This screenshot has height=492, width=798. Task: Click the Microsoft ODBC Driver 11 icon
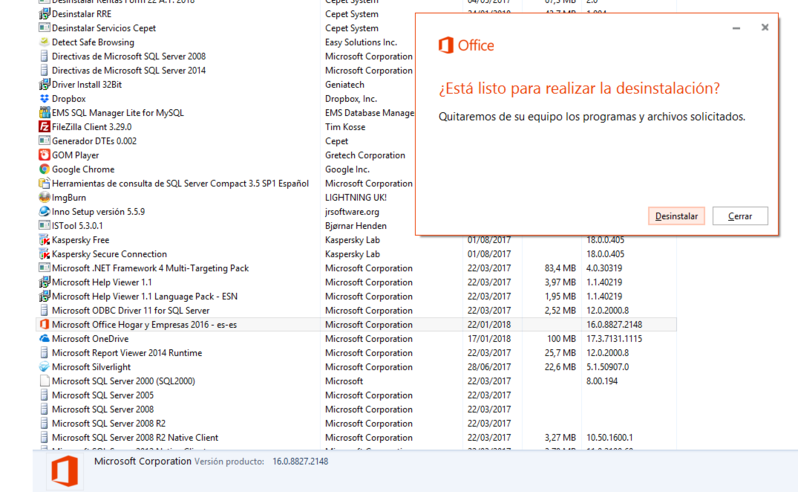(x=44, y=310)
